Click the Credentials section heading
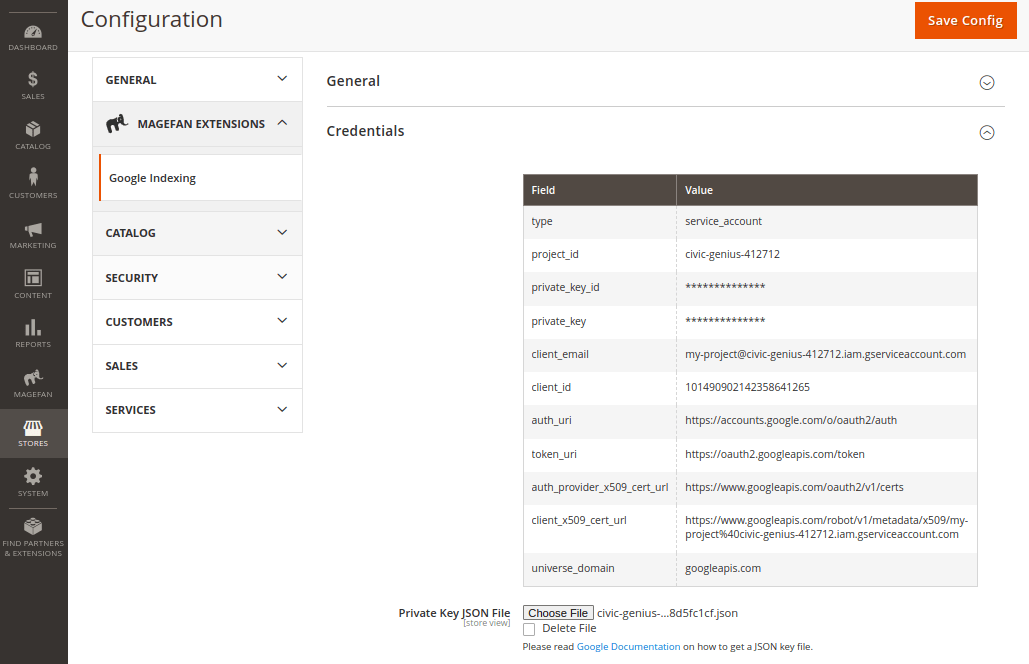Screen dimensions: 1029x664 click(365, 131)
